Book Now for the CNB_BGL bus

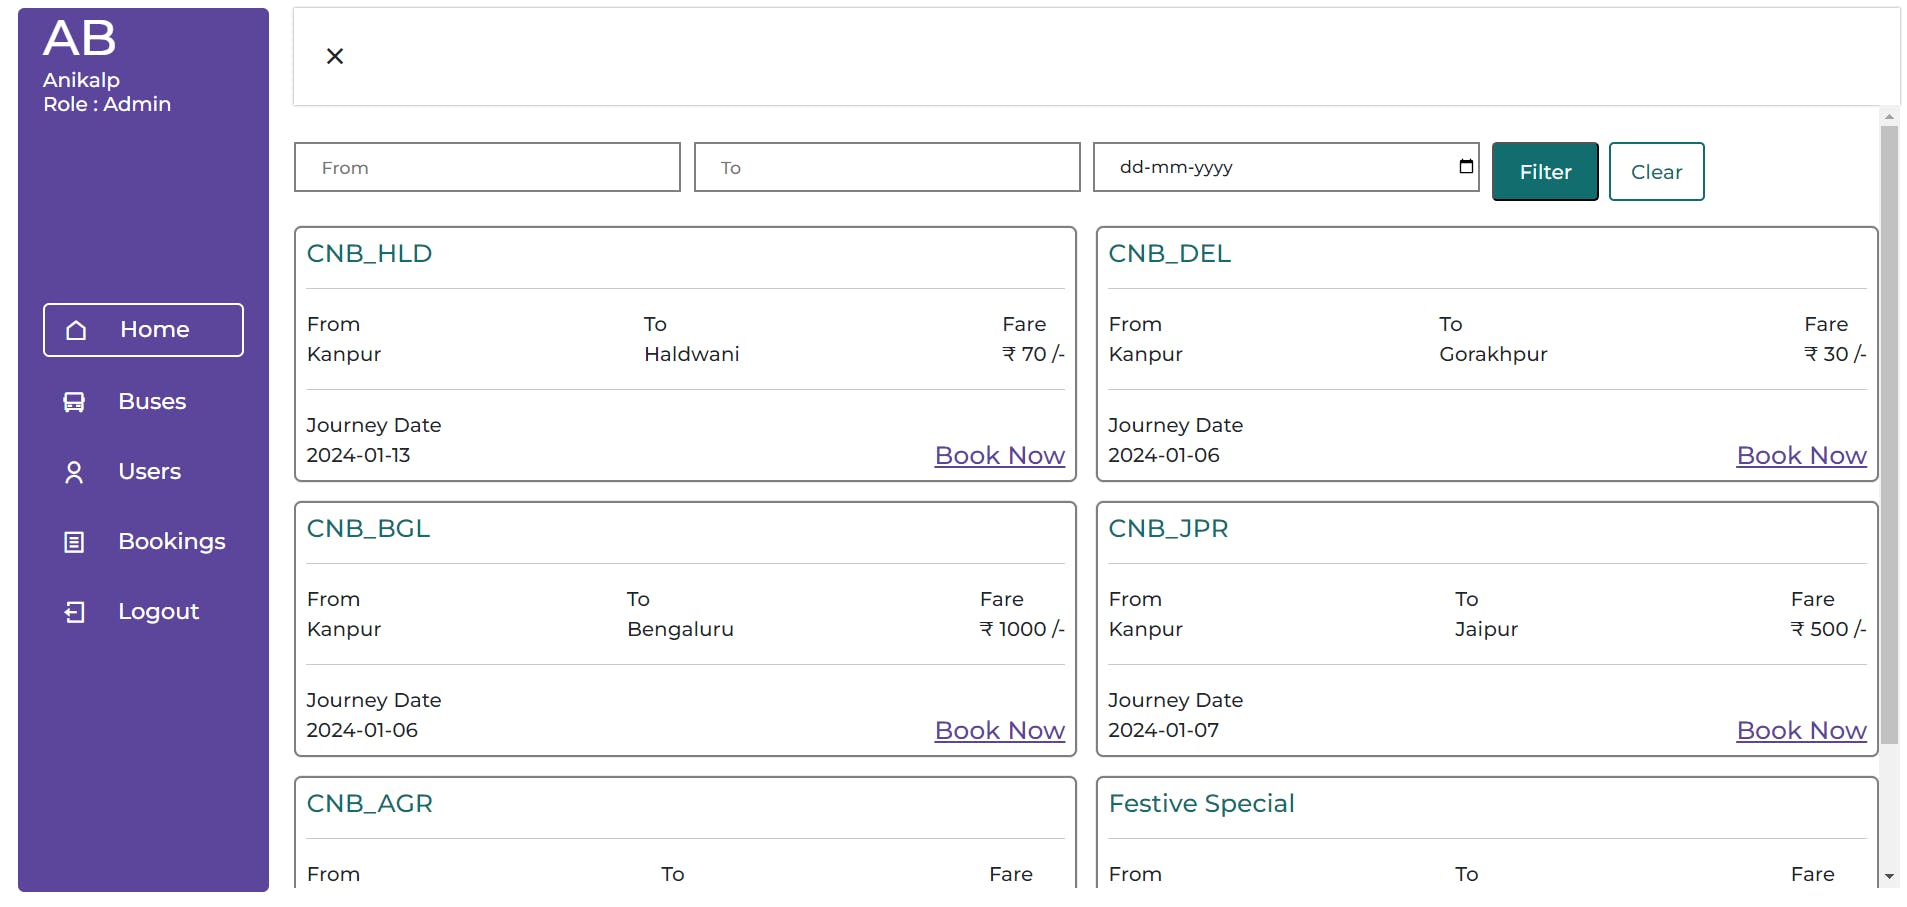tap(999, 731)
